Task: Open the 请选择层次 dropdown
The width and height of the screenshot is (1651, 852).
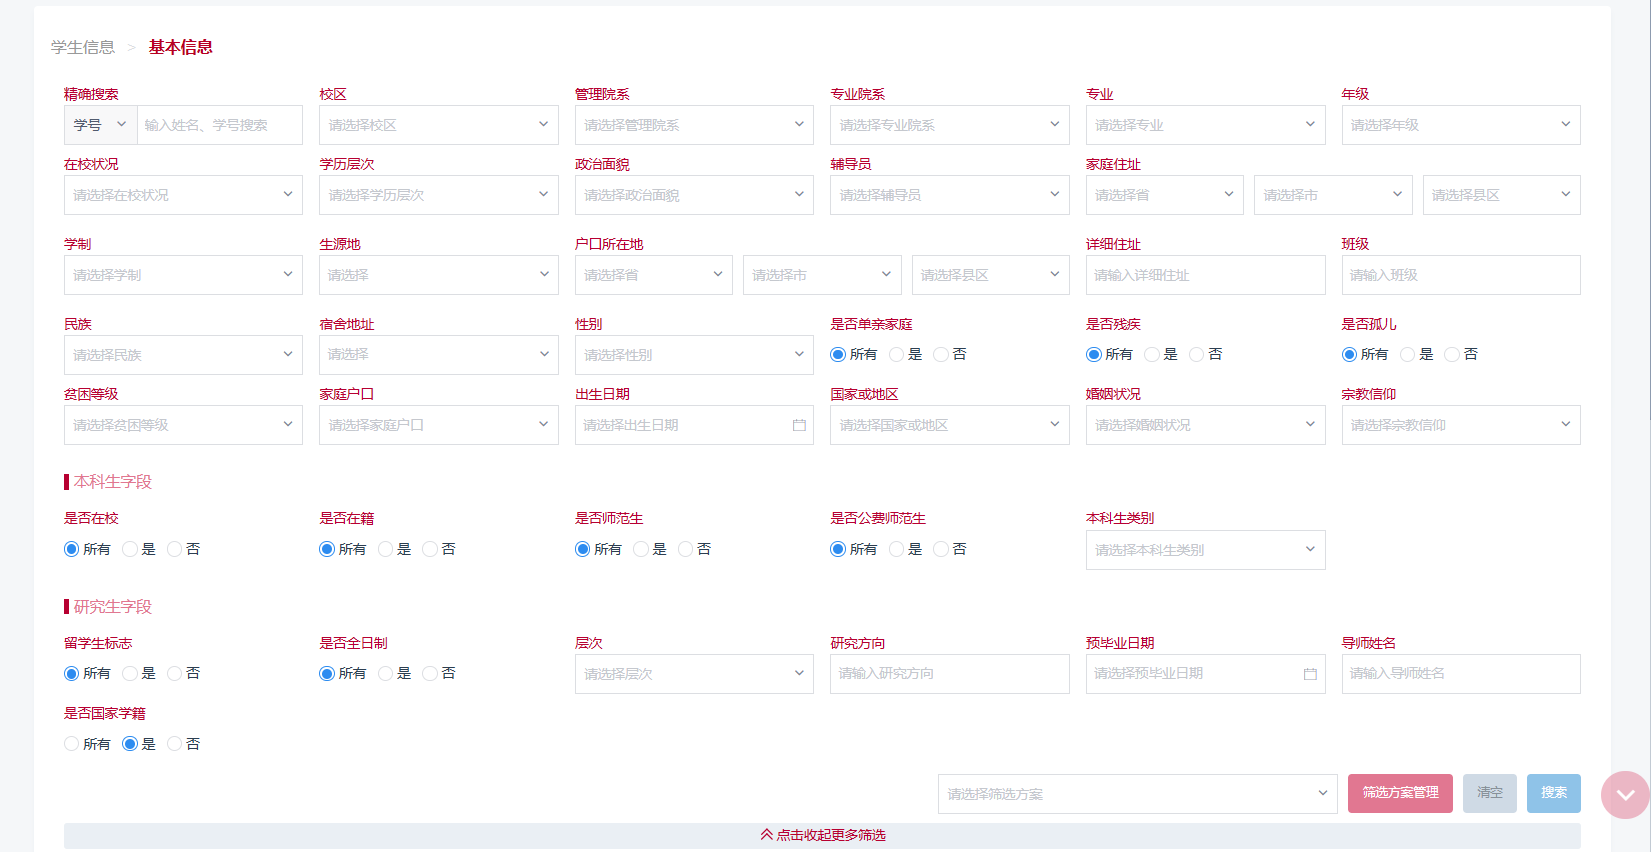Action: [x=694, y=674]
